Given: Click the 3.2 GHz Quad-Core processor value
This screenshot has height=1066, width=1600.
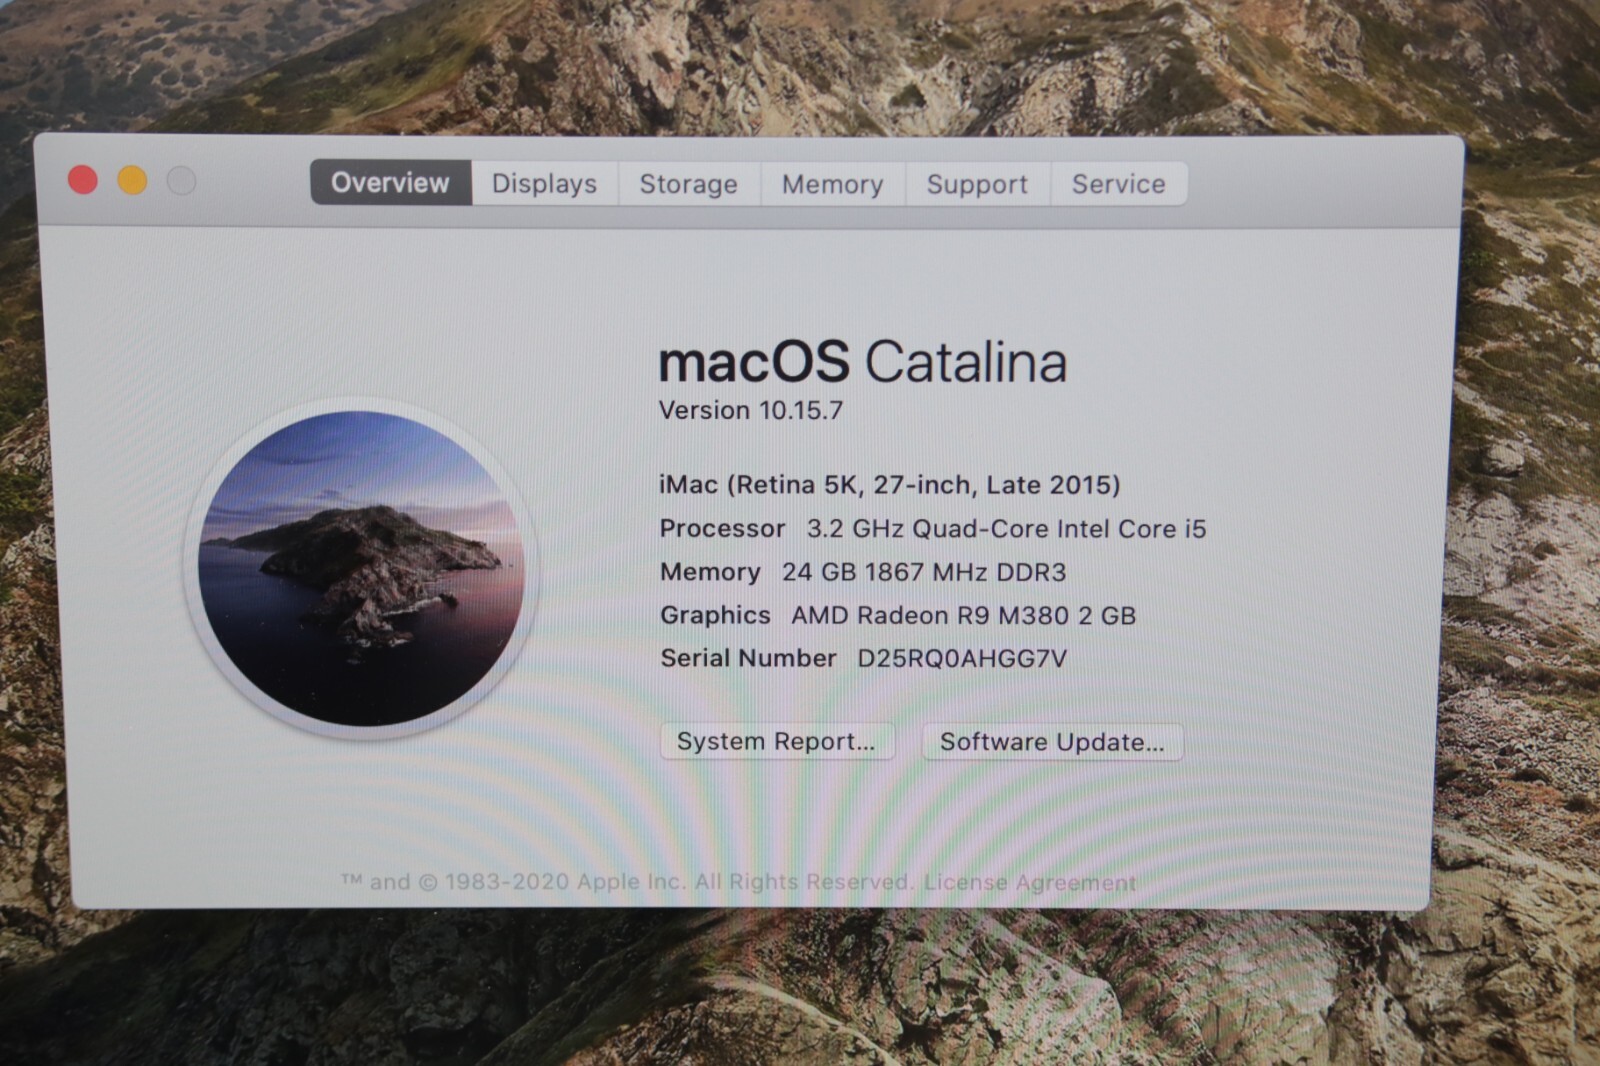Looking at the screenshot, I should pyautogui.click(x=1007, y=529).
